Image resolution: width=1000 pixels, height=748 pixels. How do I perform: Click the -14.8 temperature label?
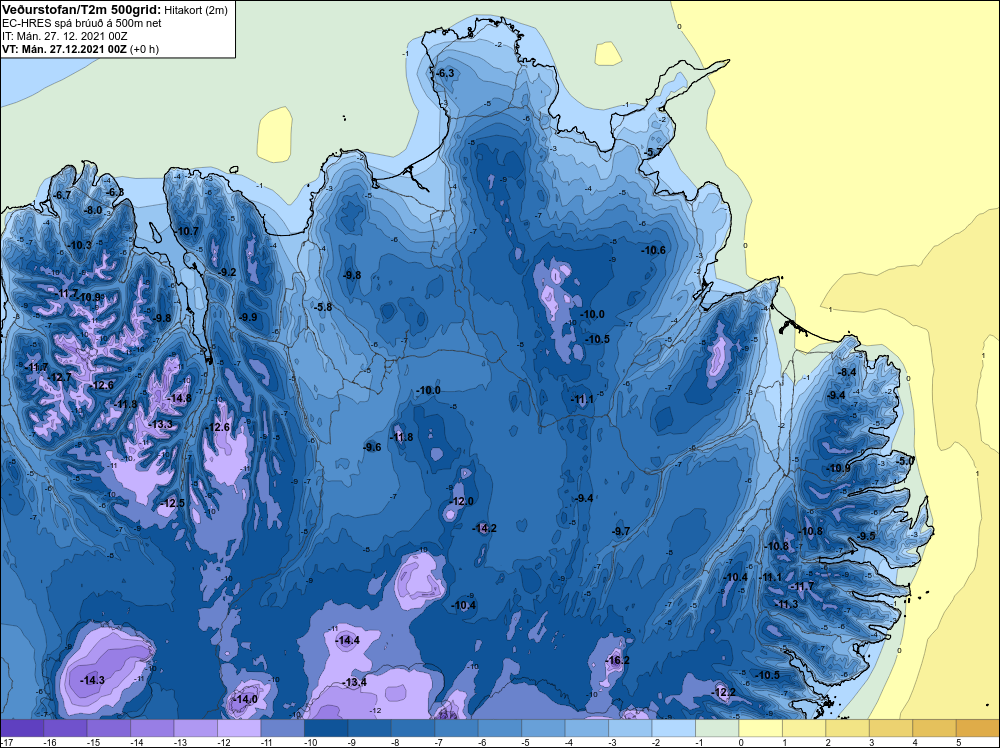179,399
